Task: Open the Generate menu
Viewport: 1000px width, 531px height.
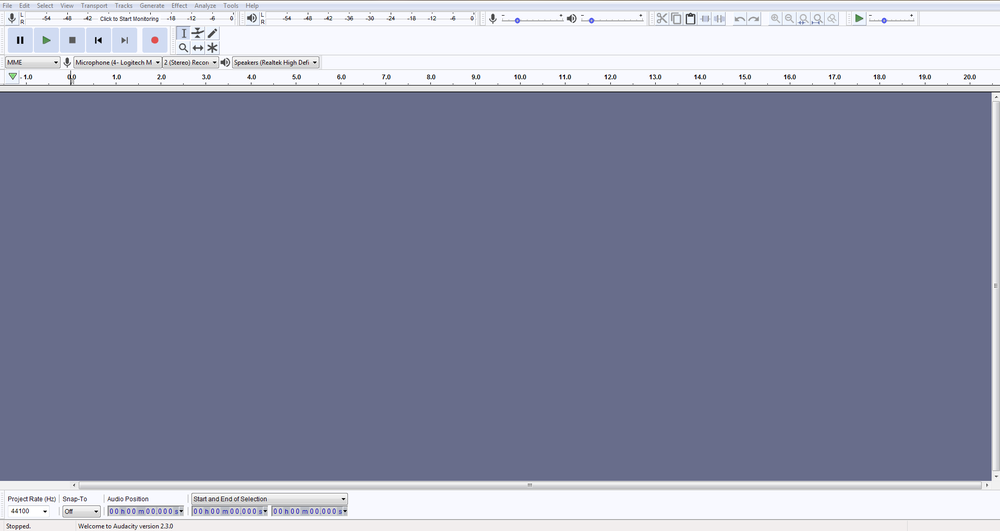Action: point(152,5)
